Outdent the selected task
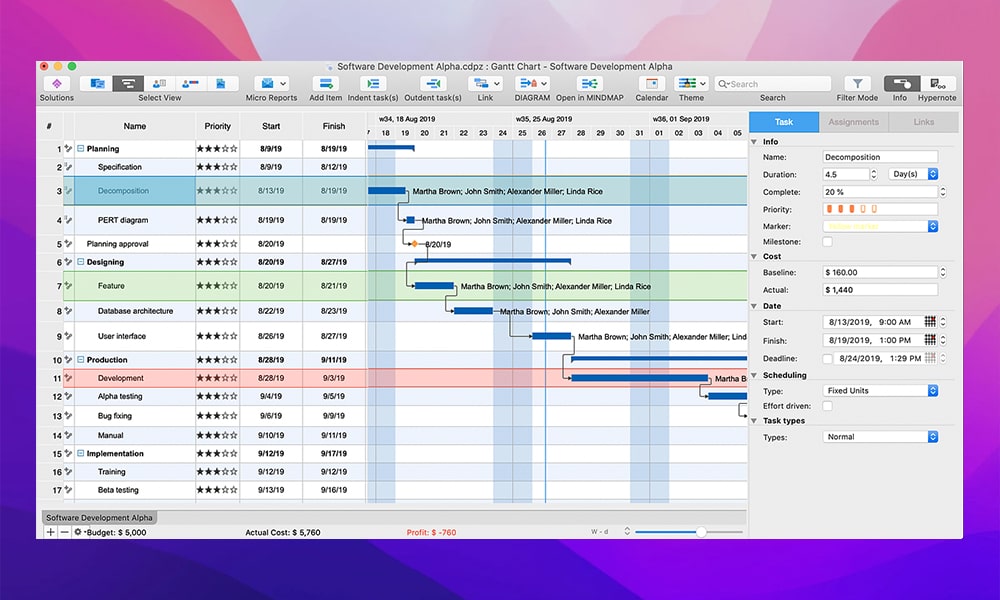This screenshot has width=1000, height=600. pyautogui.click(x=433, y=84)
